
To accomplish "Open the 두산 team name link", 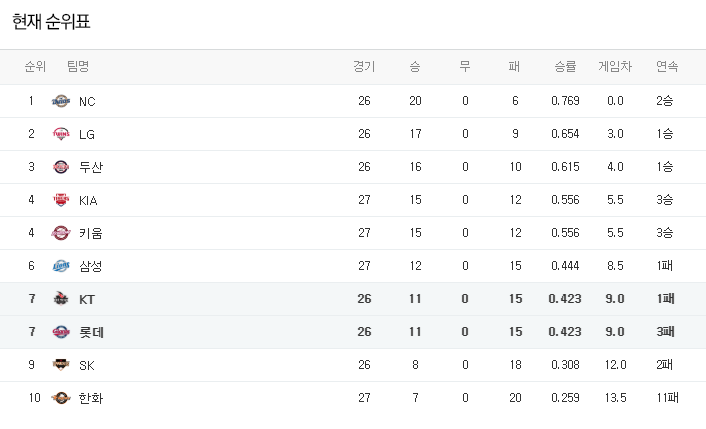I will 90,167.
